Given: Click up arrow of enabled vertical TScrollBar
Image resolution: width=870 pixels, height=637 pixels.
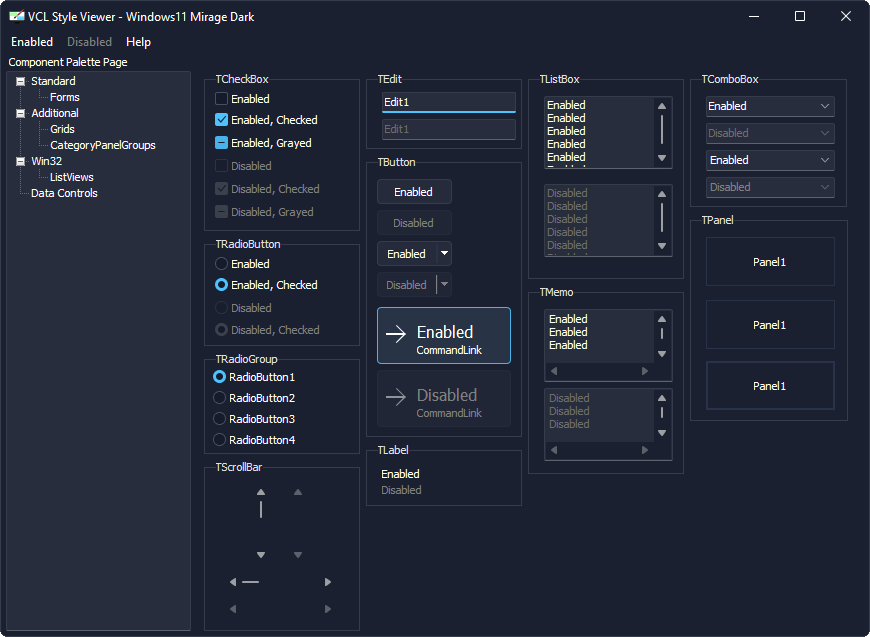Looking at the screenshot, I should pyautogui.click(x=261, y=492).
